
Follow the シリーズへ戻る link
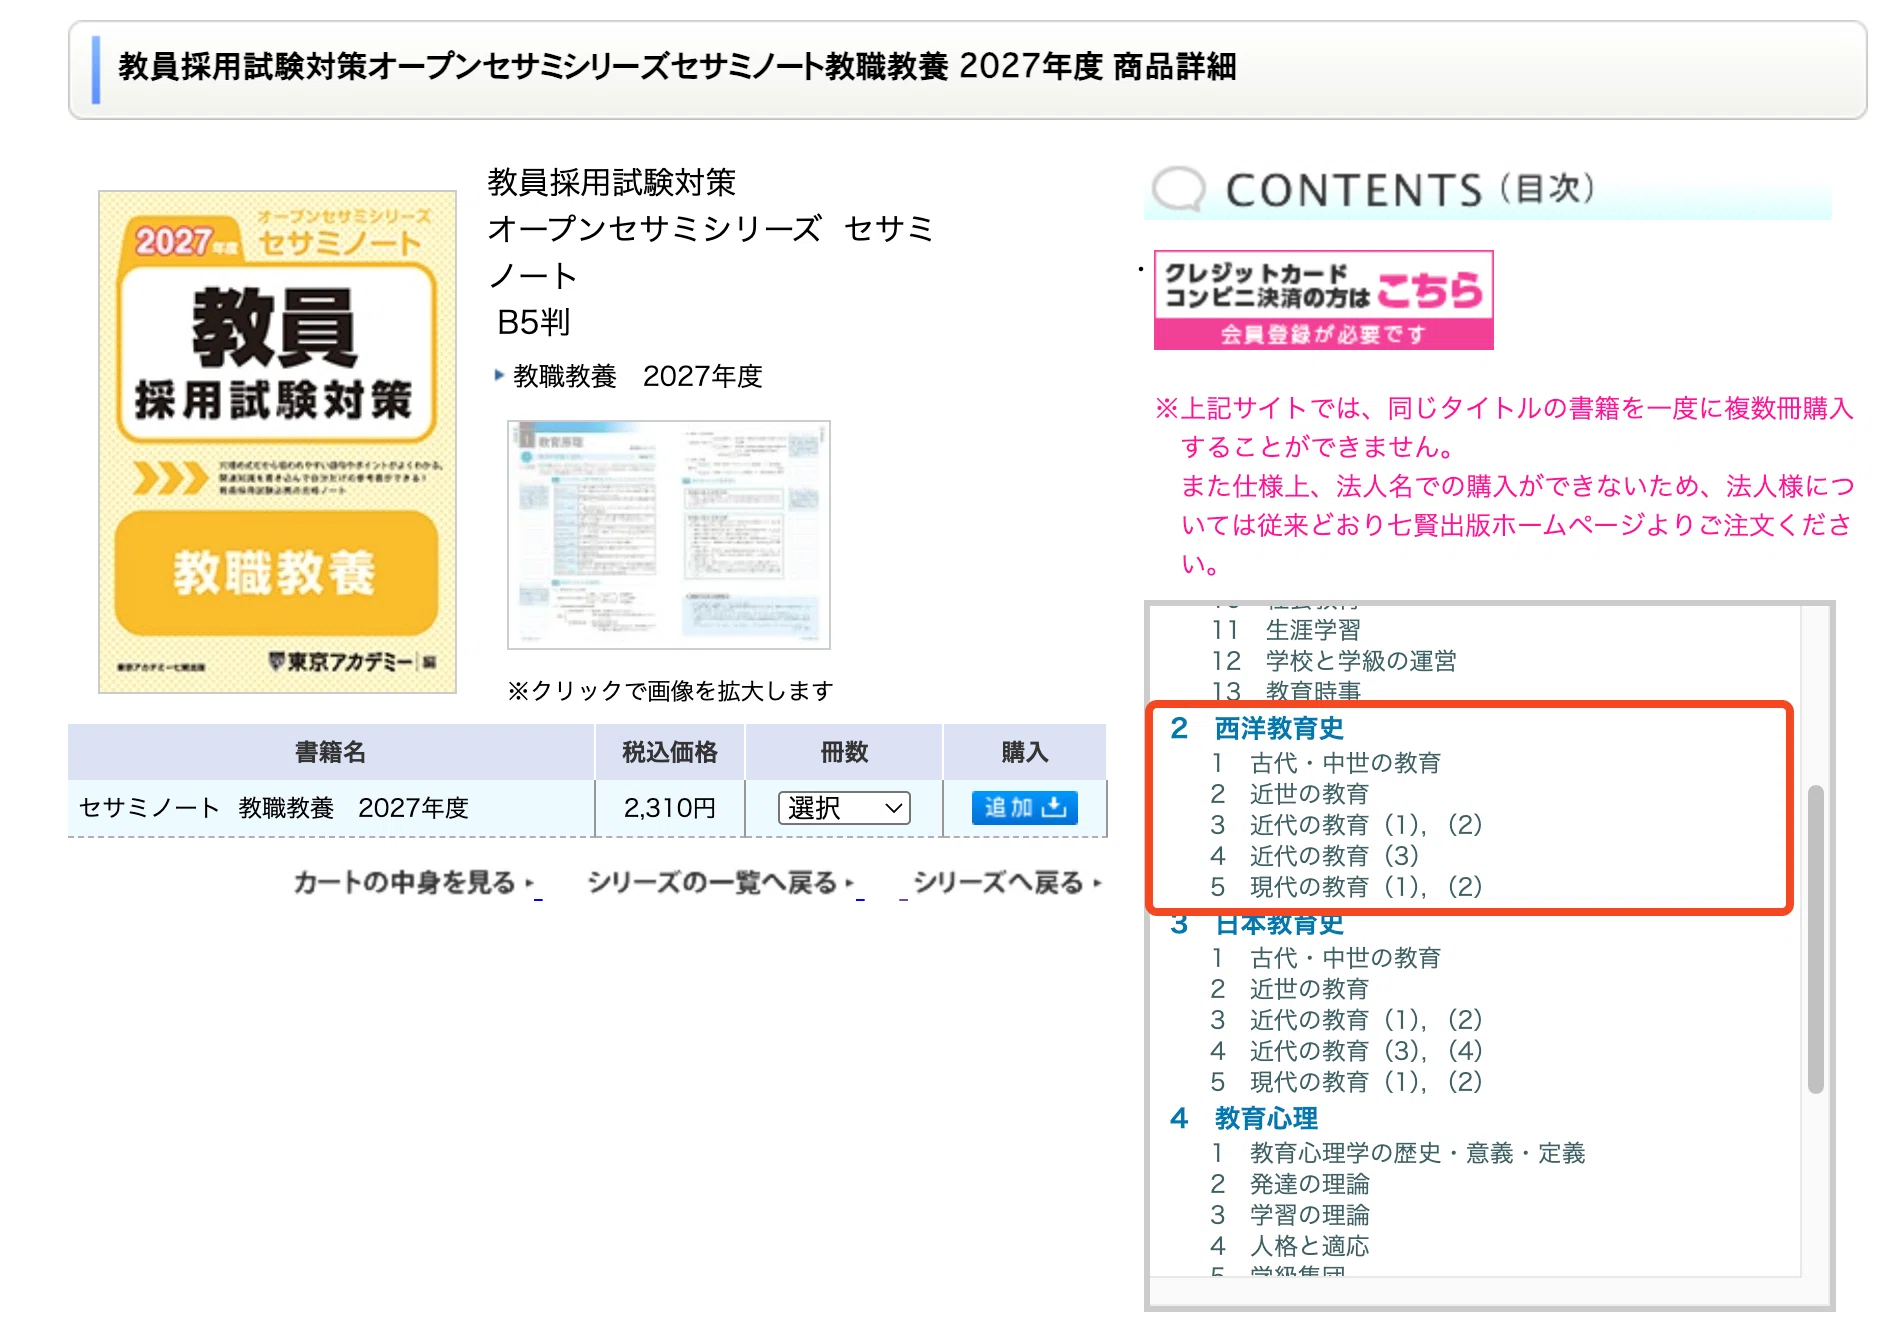pos(1006,883)
